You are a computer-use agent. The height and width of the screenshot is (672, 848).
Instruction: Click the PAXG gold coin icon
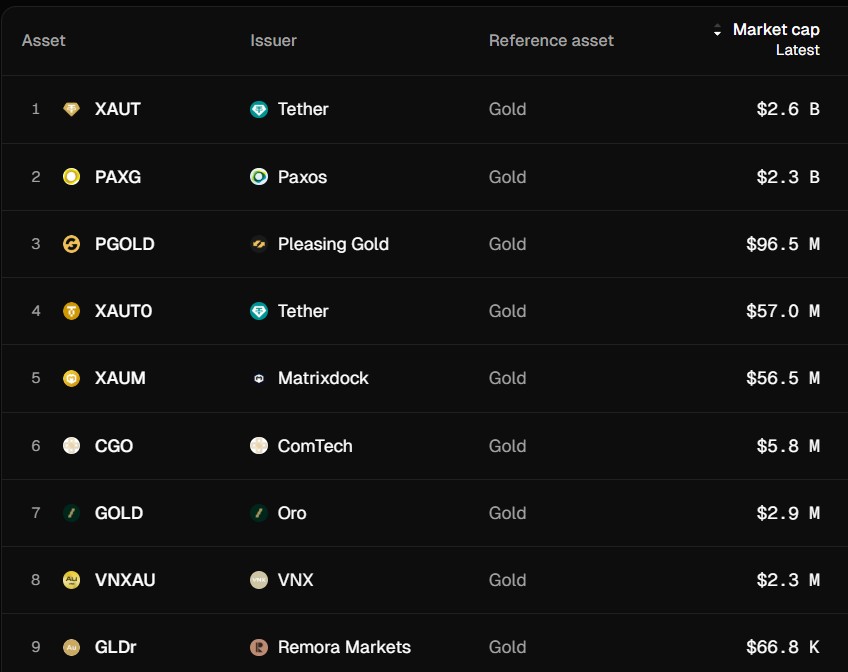click(x=71, y=177)
